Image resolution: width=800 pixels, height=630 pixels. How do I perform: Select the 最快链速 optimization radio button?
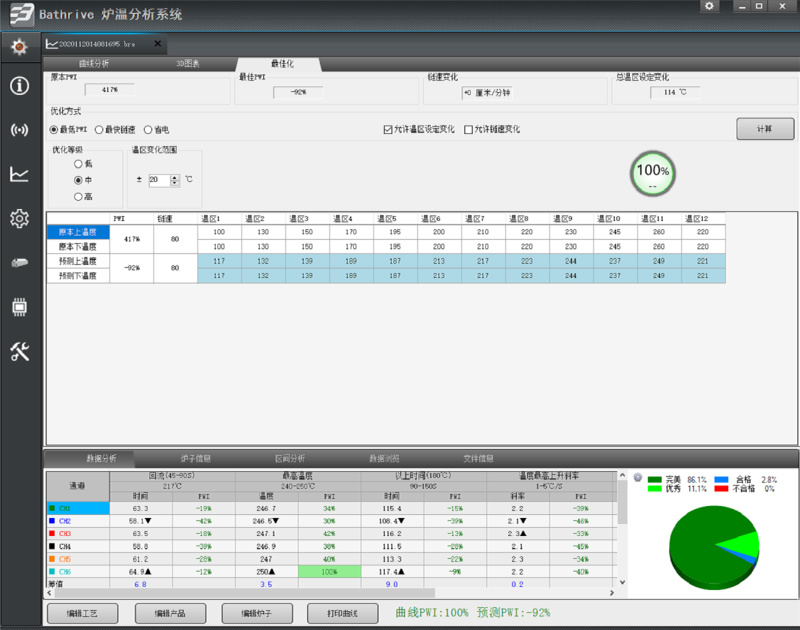click(100, 129)
